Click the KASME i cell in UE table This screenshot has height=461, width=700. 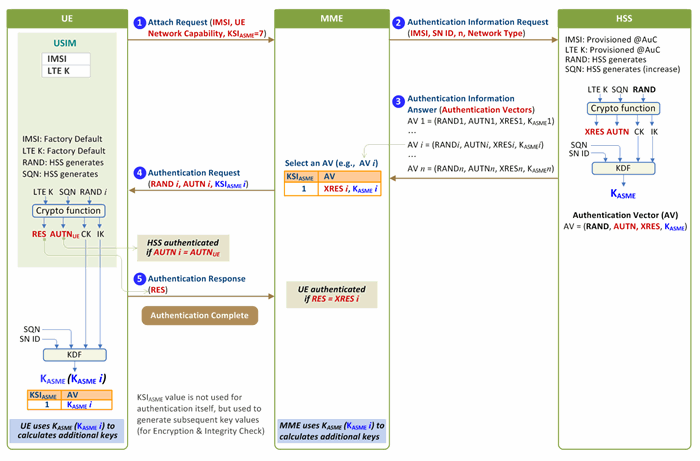[87, 405]
